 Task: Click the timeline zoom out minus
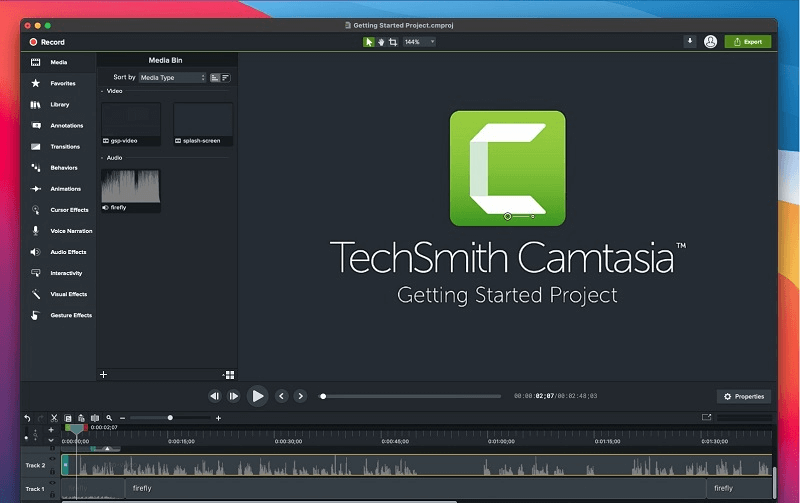[122, 418]
